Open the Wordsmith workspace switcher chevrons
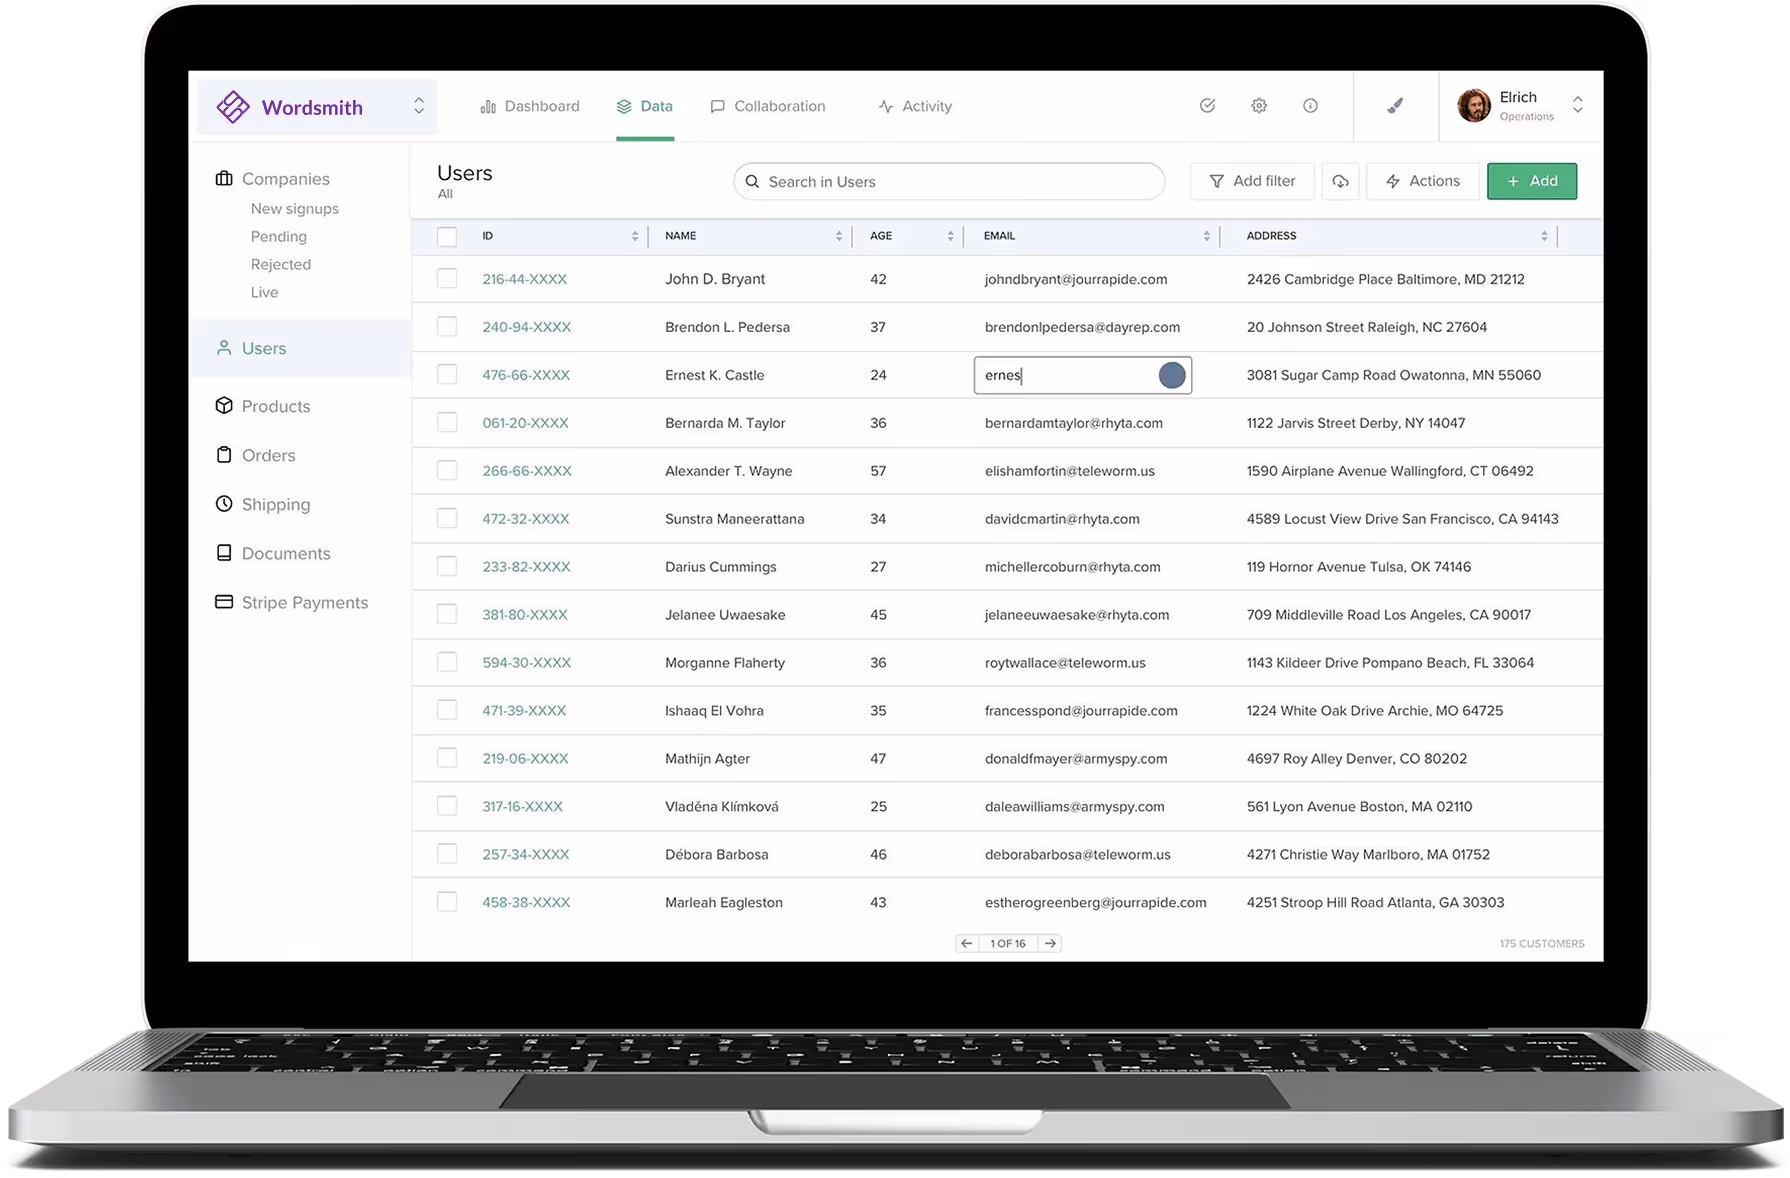Screen dimensions: 1790x1178 [x=419, y=106]
